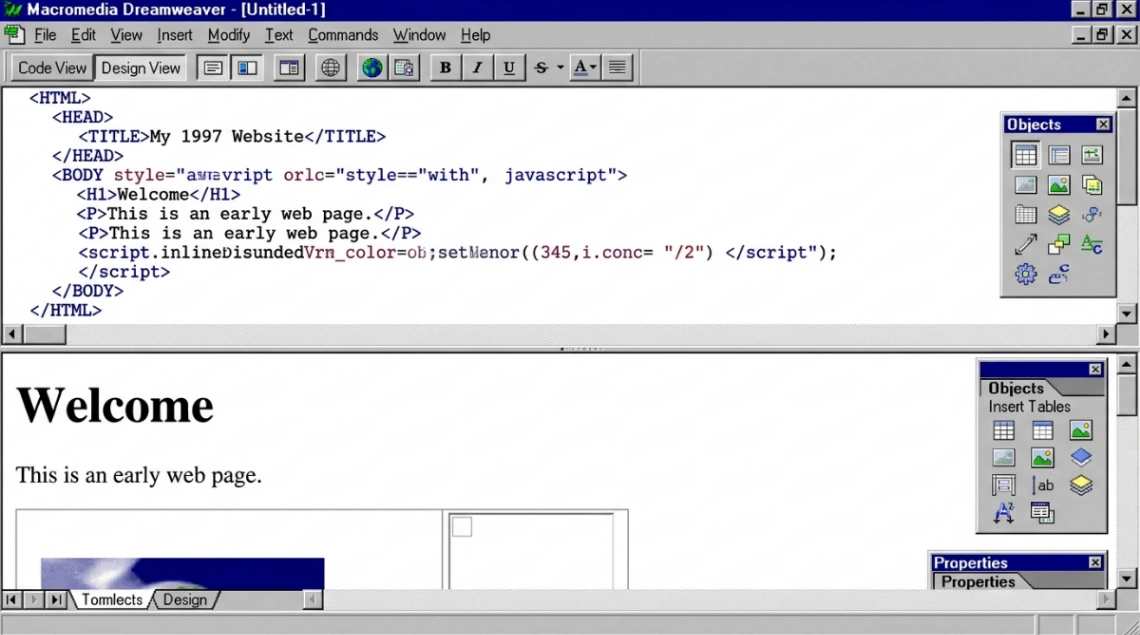Pick a color with the A text color swatch

point(581,67)
